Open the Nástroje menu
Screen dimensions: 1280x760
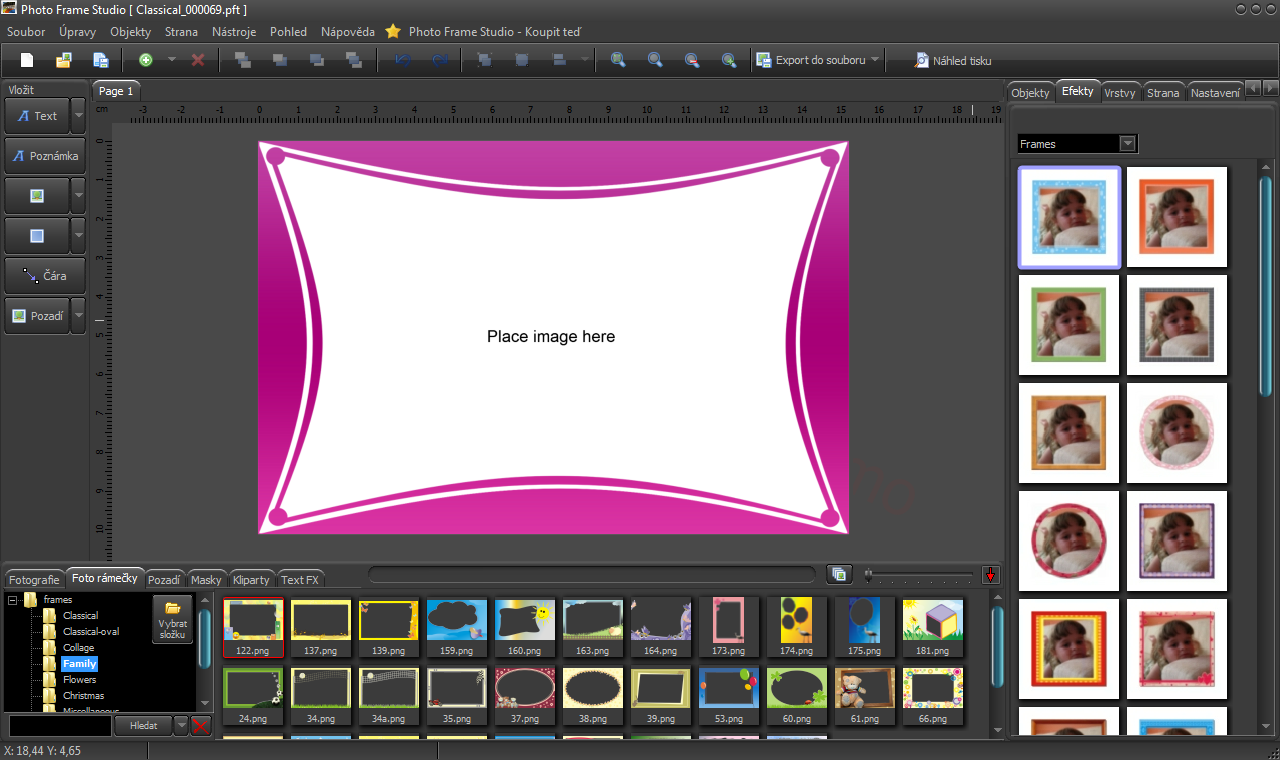234,32
